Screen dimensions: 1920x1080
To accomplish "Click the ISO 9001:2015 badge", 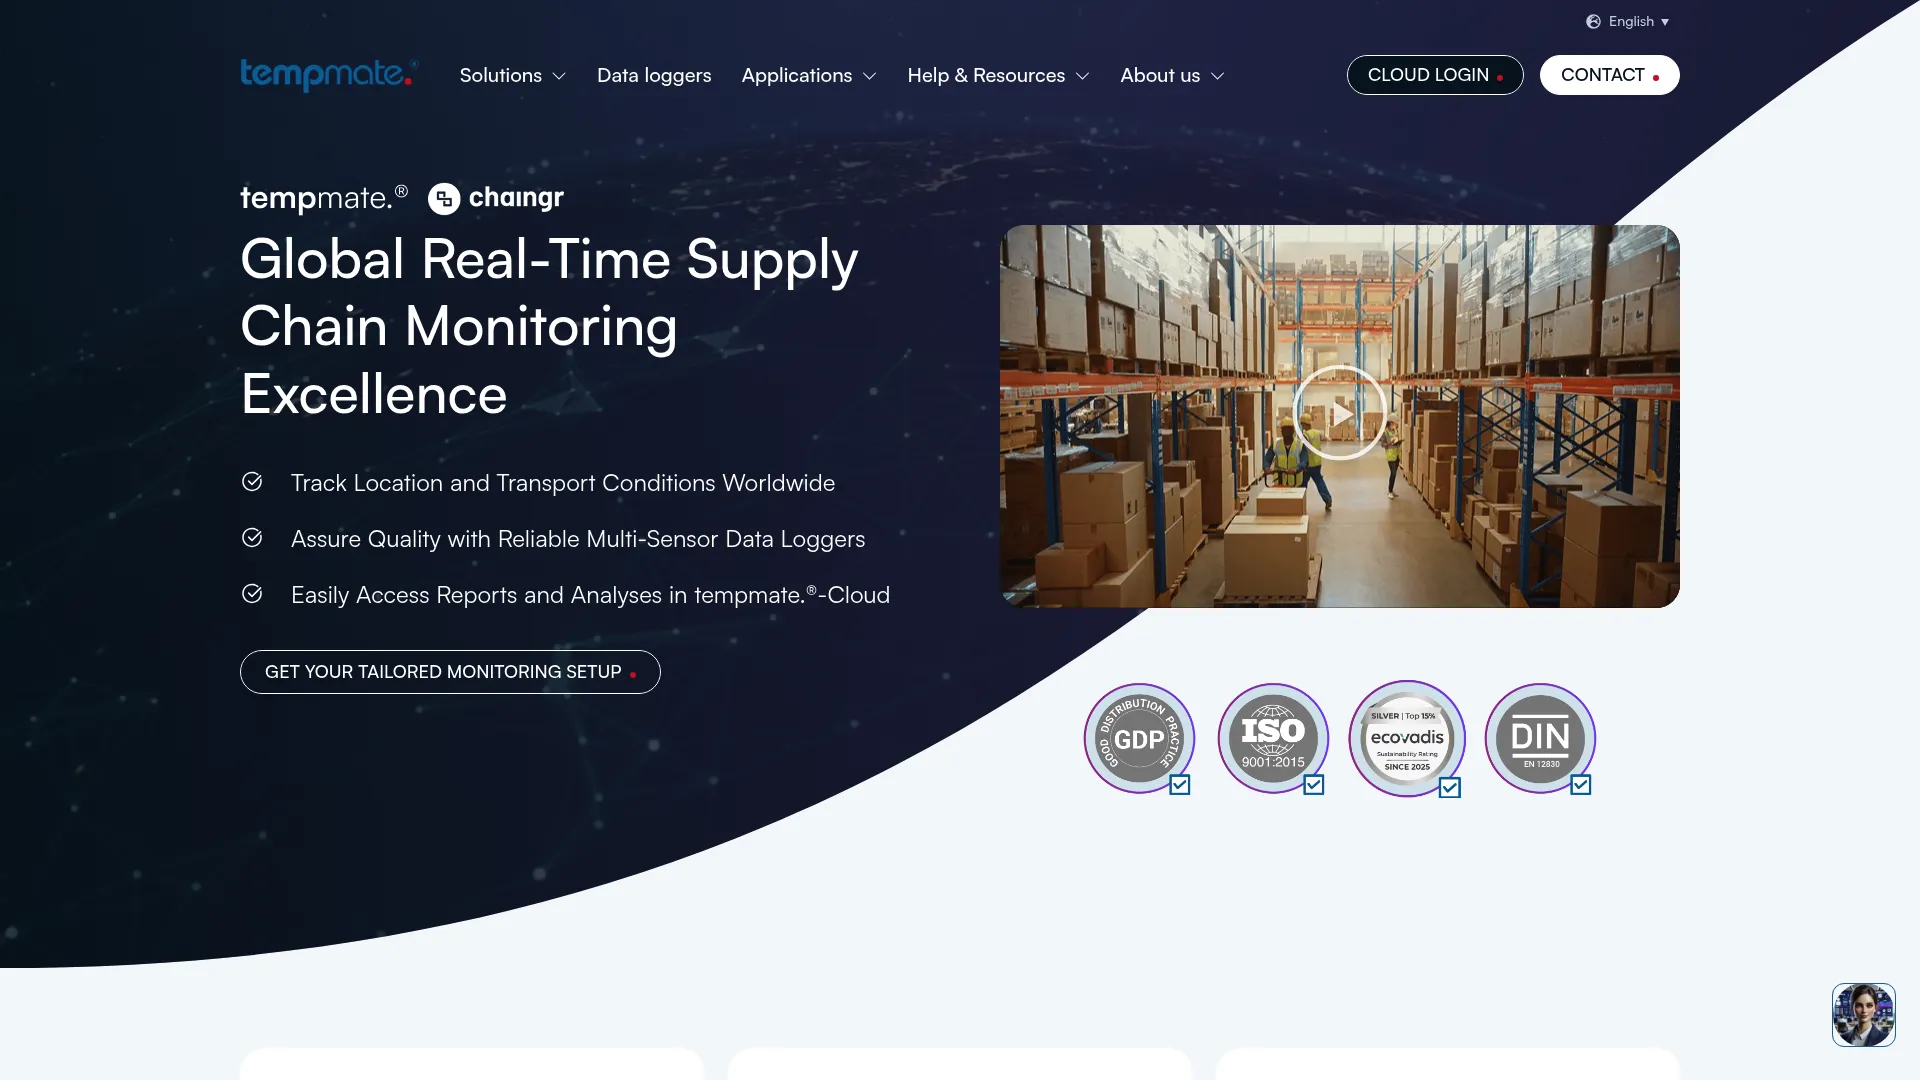I will (1273, 738).
